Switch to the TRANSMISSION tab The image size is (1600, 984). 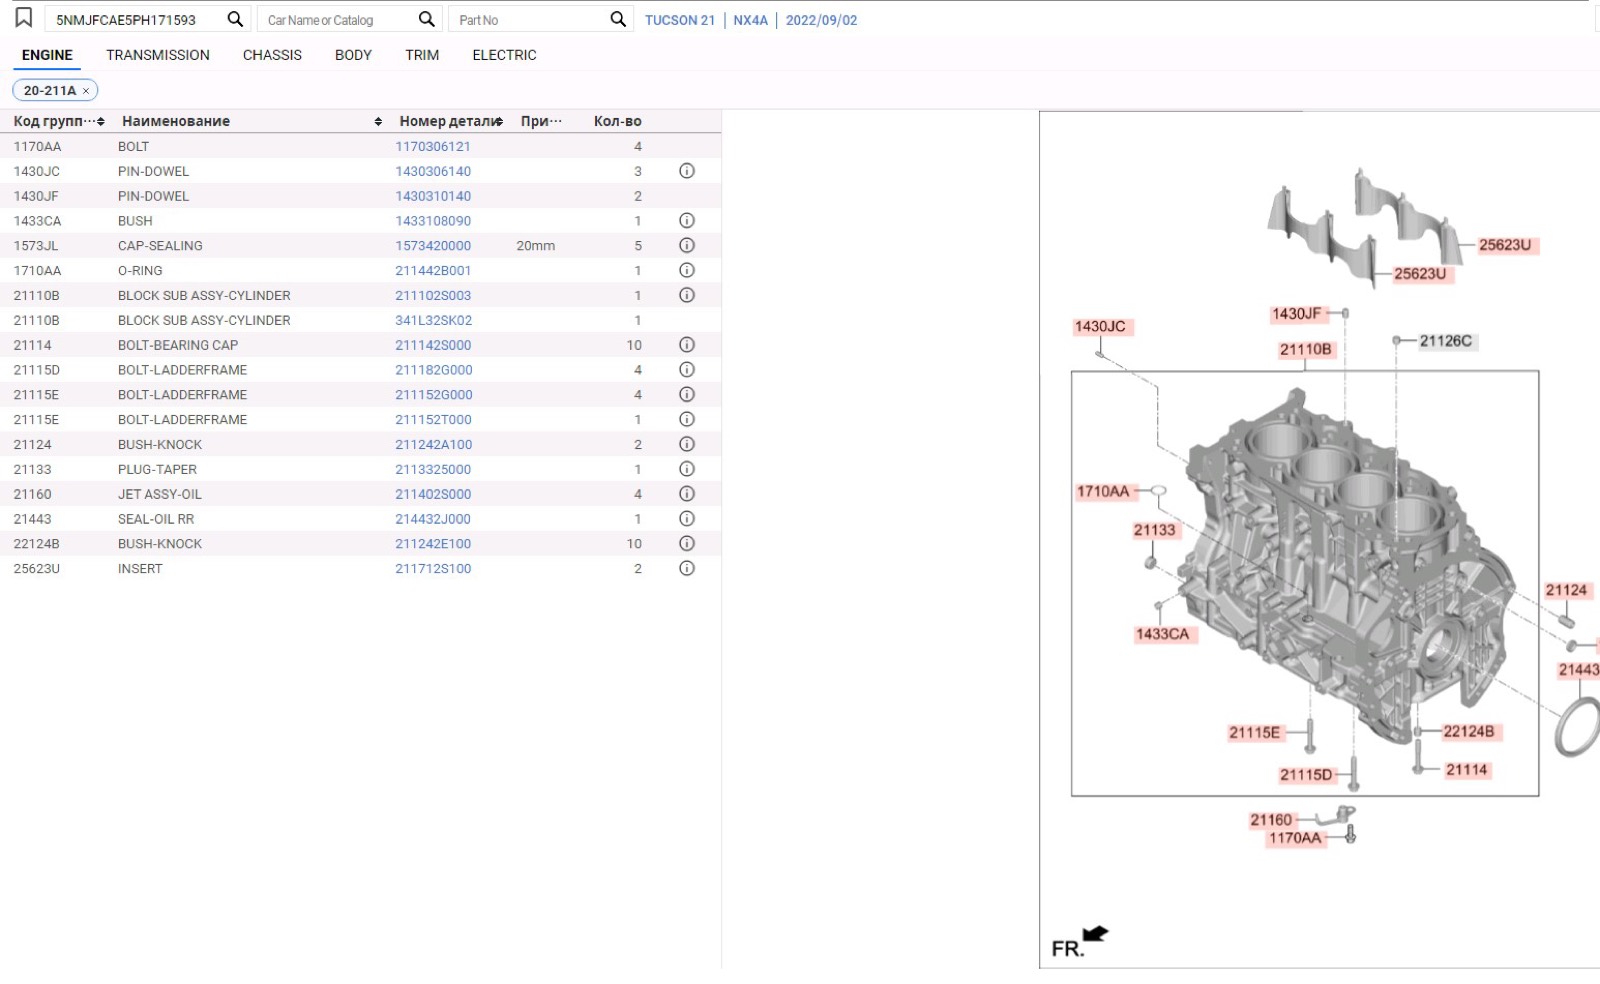point(158,55)
